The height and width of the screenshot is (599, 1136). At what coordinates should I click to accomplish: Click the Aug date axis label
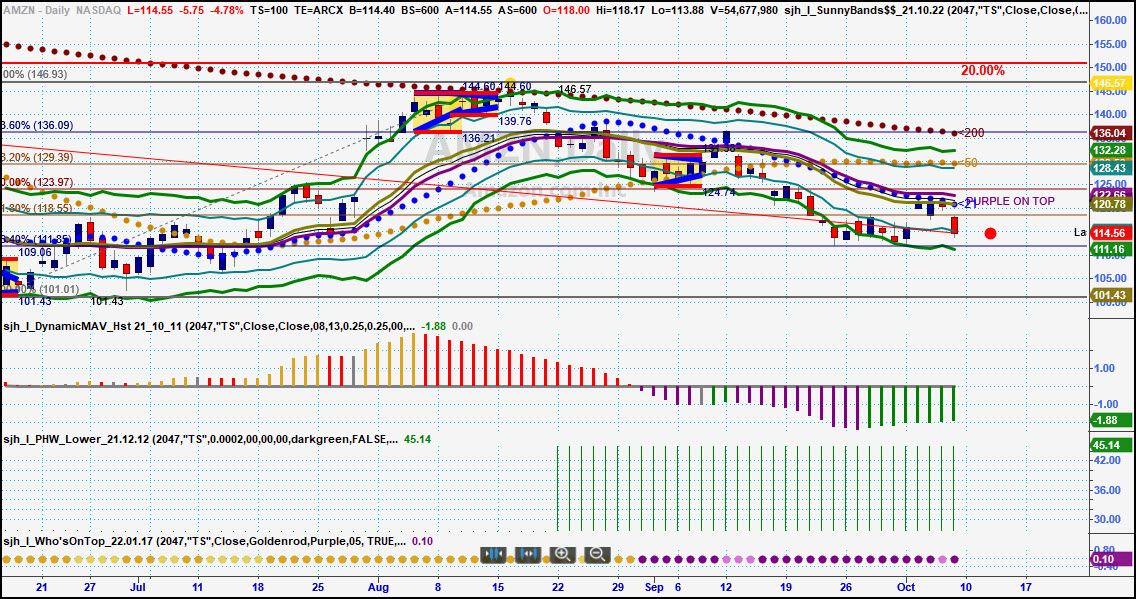379,587
